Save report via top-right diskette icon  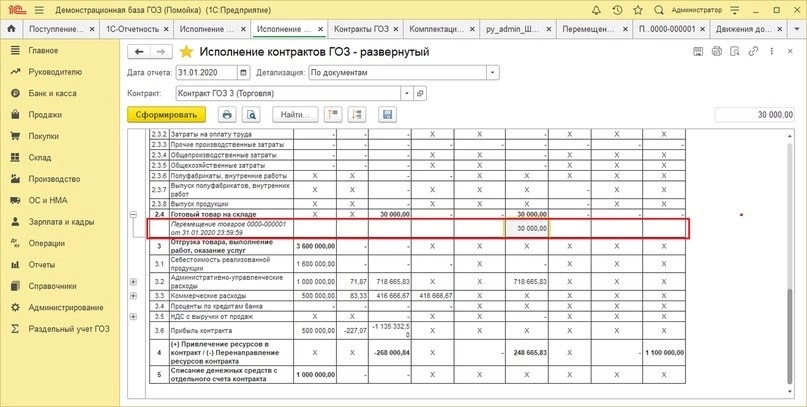tap(698, 51)
